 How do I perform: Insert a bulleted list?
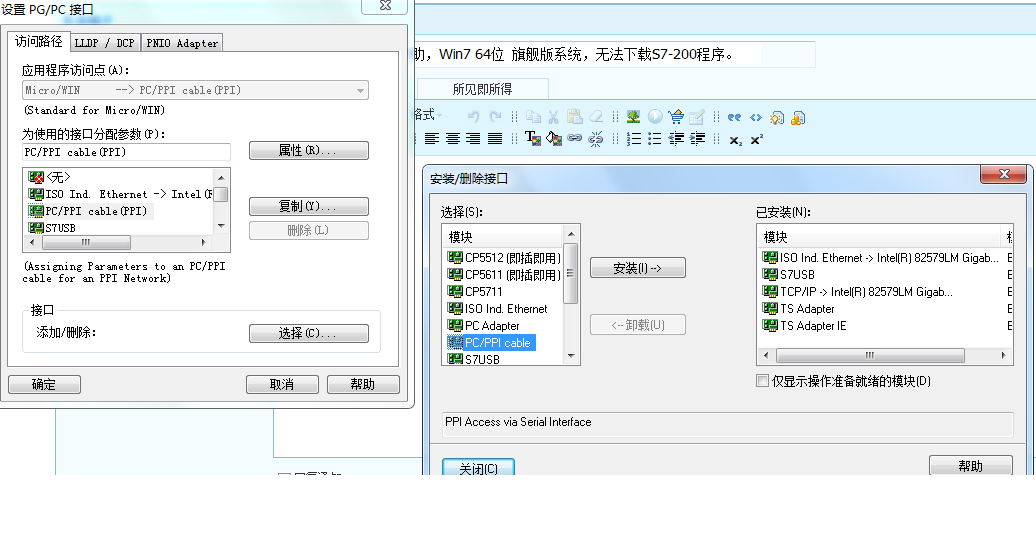pyautogui.click(x=655, y=139)
